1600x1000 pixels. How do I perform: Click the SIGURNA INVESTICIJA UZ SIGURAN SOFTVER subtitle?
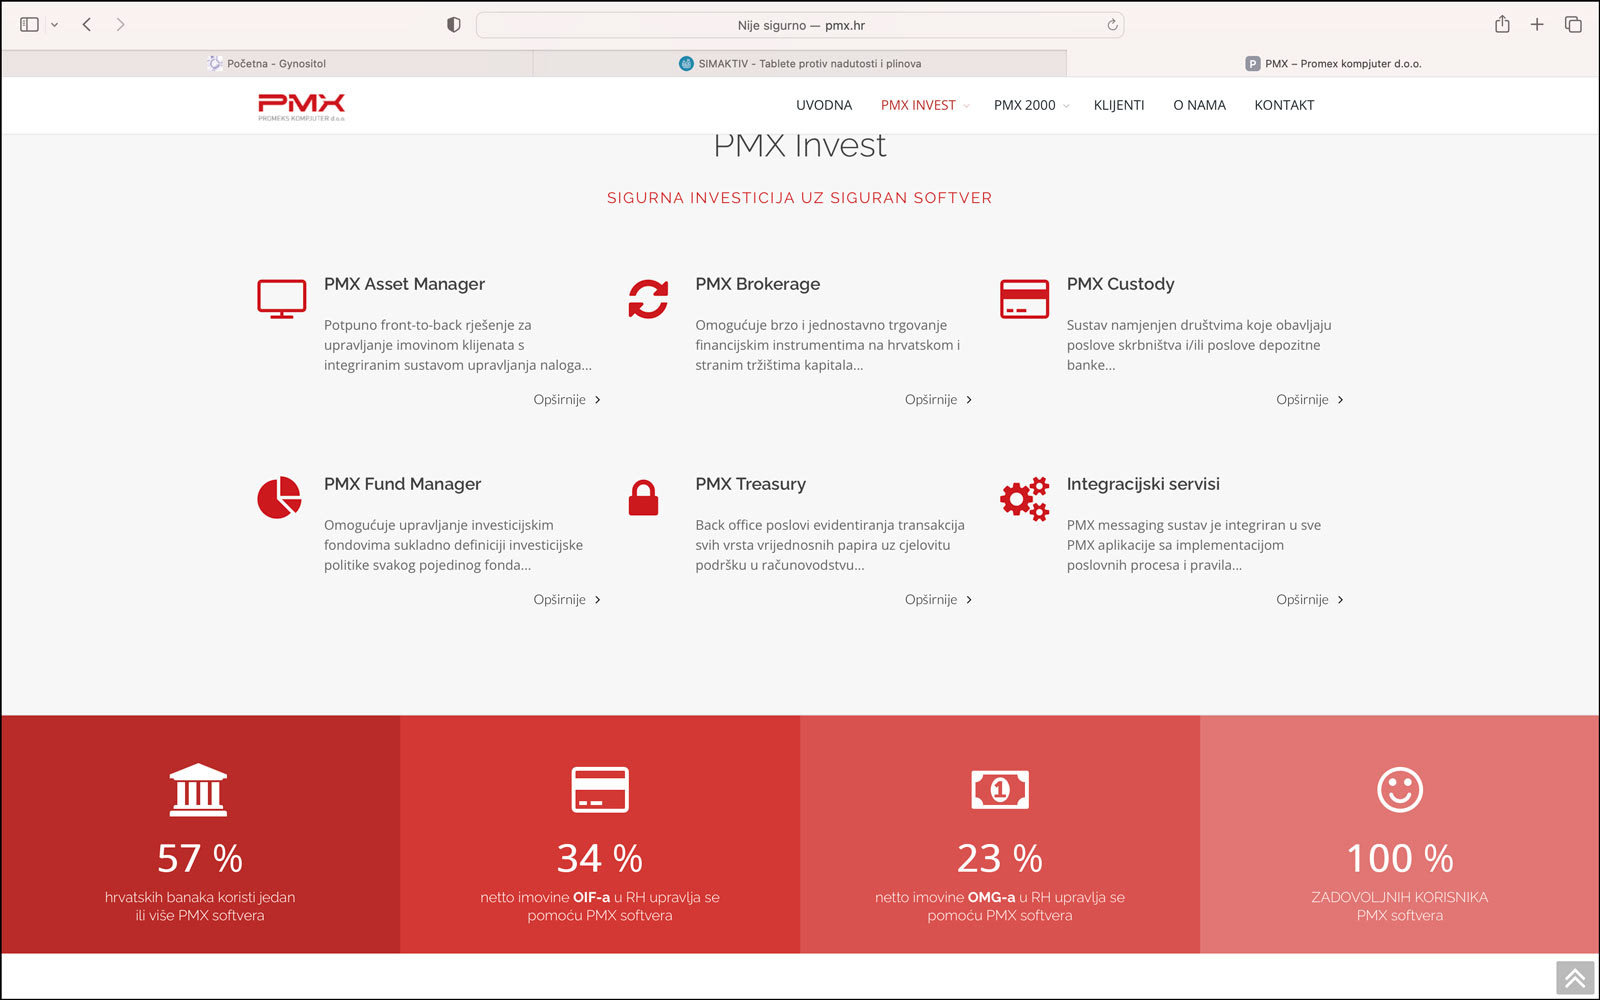pyautogui.click(x=800, y=198)
